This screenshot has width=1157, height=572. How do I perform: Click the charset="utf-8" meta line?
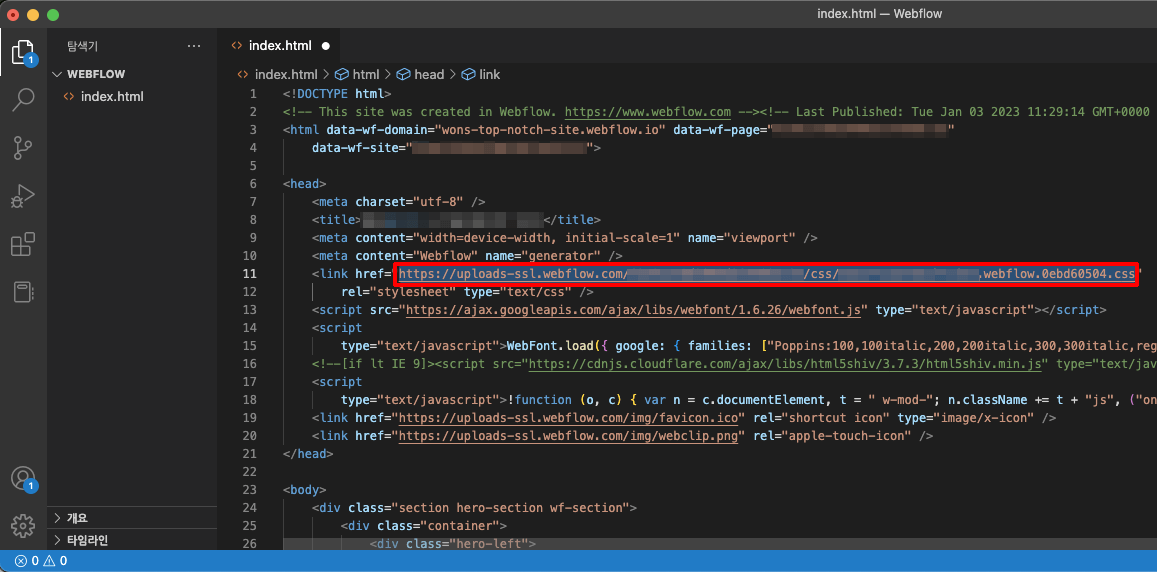[398, 201]
